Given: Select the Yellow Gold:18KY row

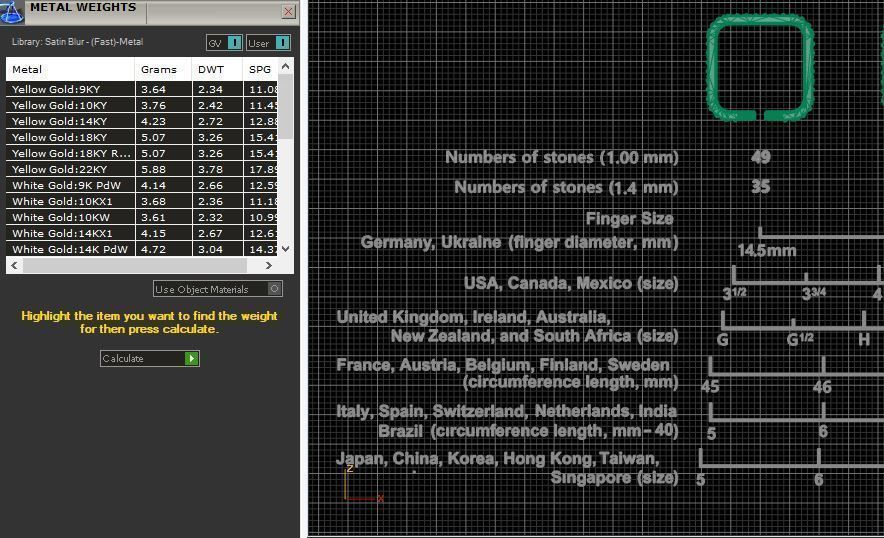Looking at the screenshot, I should [x=142, y=137].
